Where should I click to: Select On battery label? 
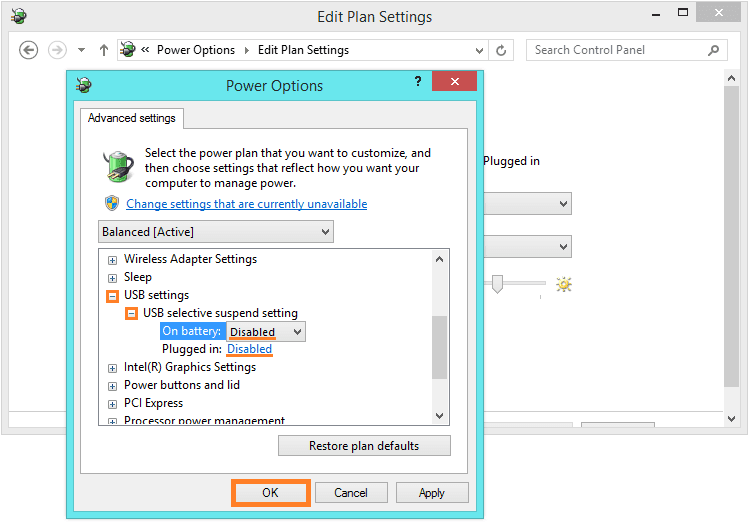click(192, 331)
